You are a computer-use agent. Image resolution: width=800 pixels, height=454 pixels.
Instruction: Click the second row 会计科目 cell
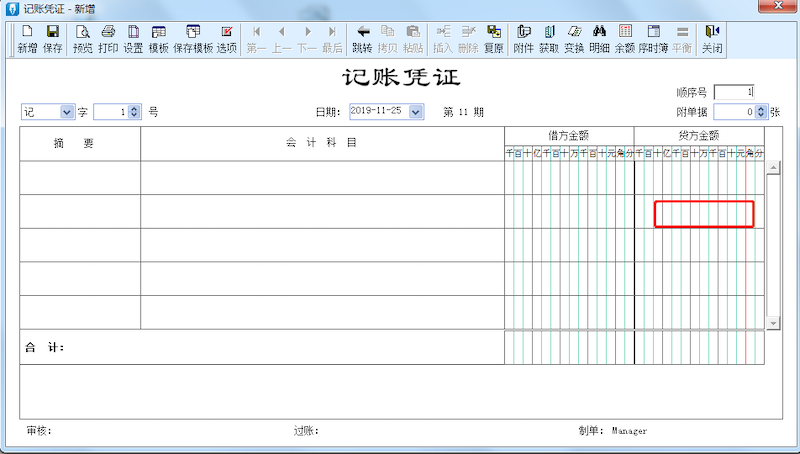click(322, 211)
